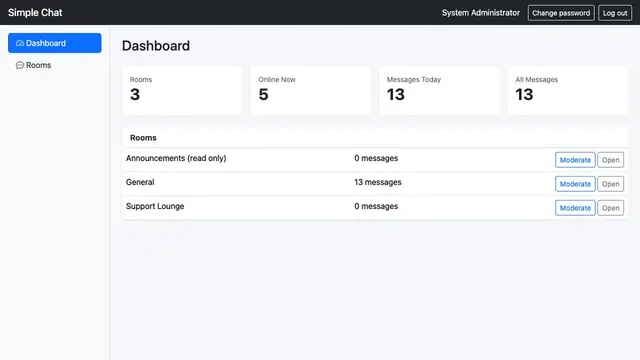Click the Dashboard speedometer icon in the sidebar
640x360 pixels.
[20, 43]
